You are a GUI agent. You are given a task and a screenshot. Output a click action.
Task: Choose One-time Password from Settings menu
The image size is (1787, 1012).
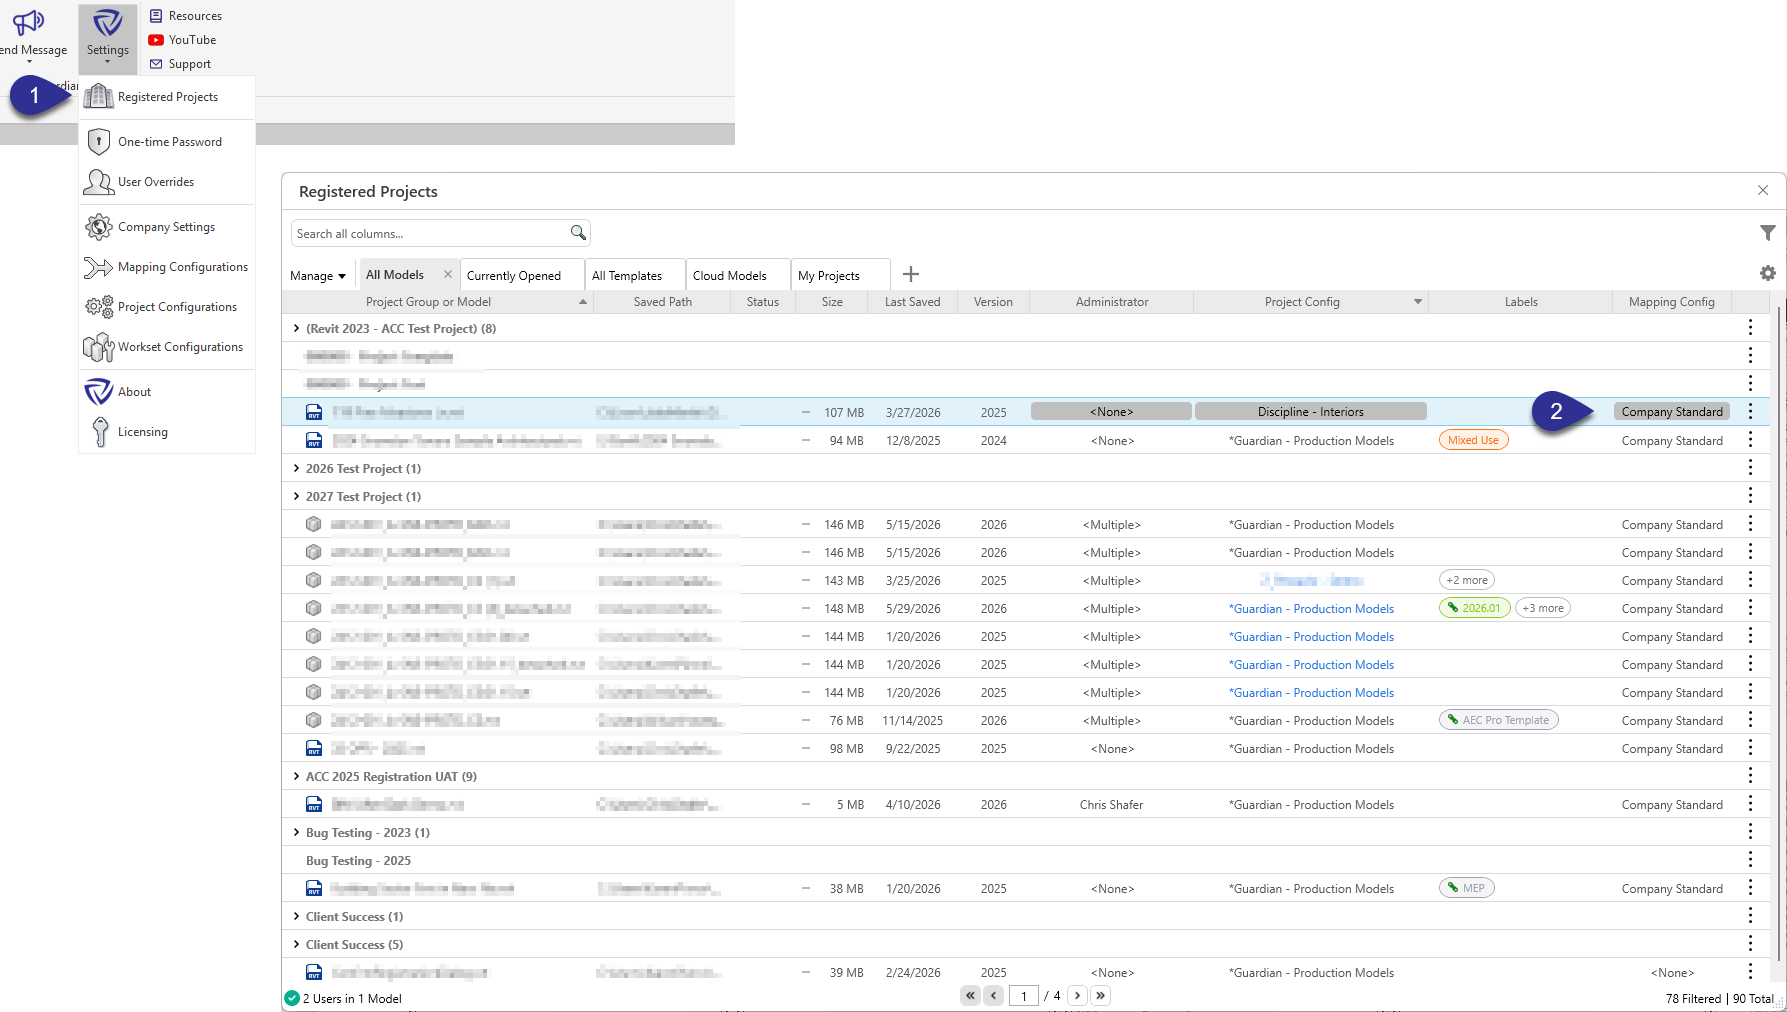tap(167, 142)
